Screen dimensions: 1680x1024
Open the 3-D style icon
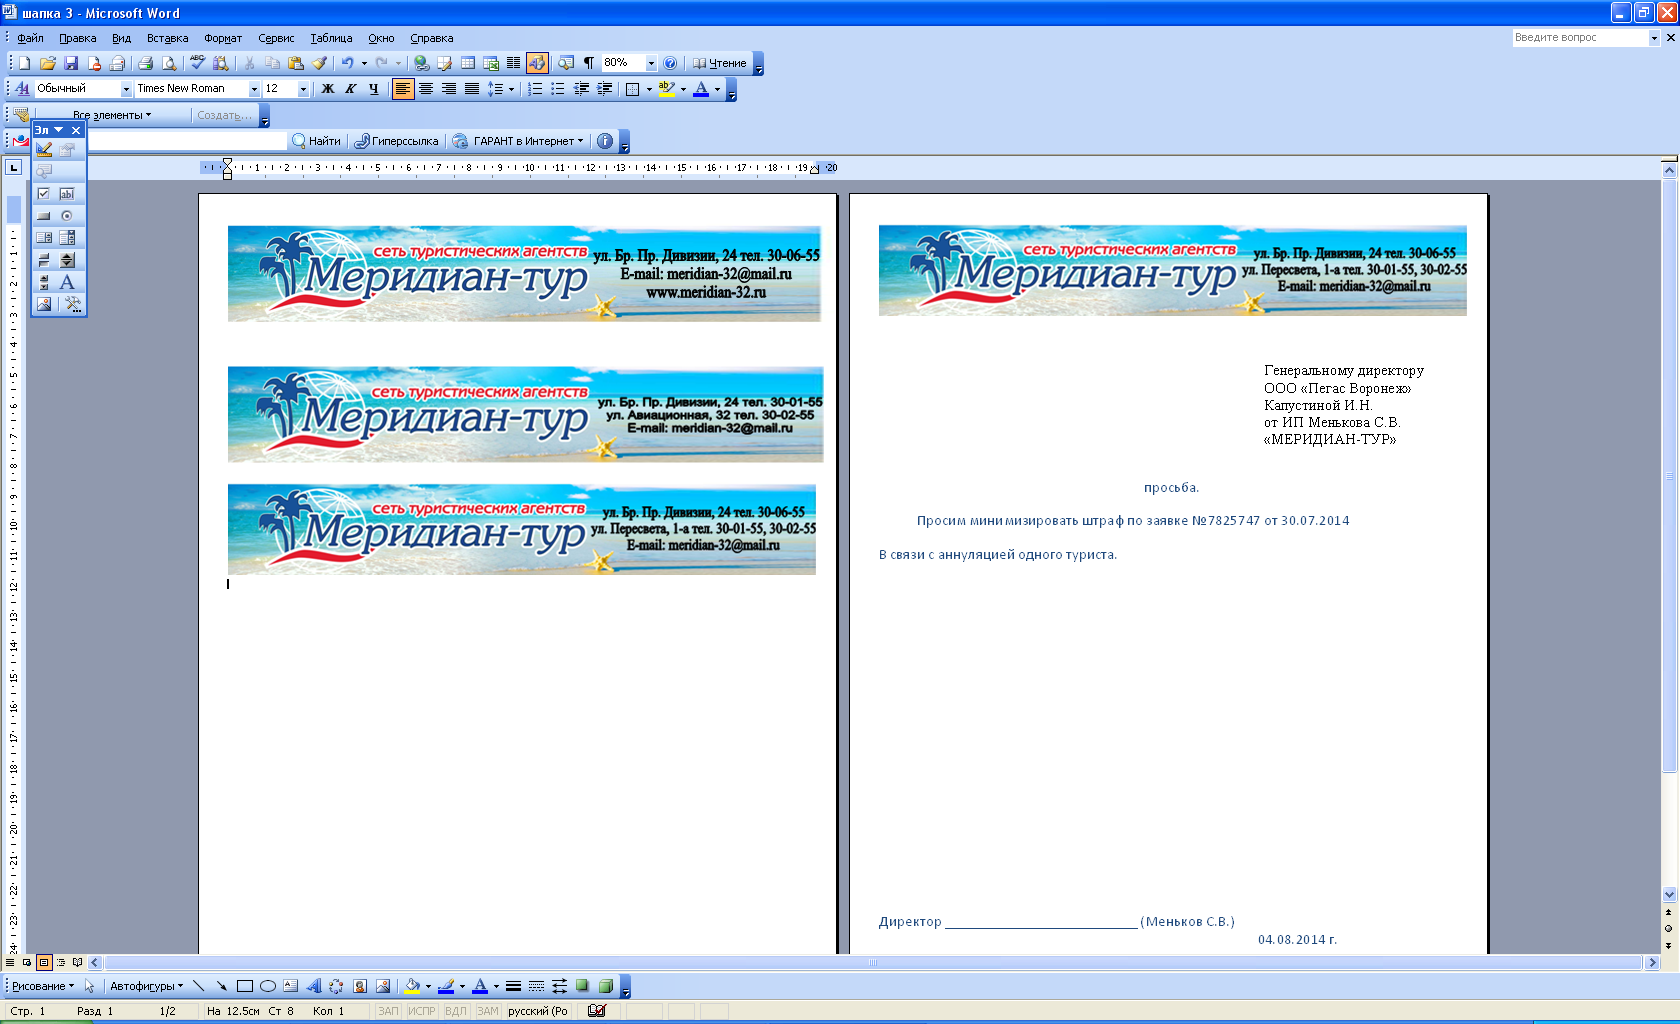605,986
